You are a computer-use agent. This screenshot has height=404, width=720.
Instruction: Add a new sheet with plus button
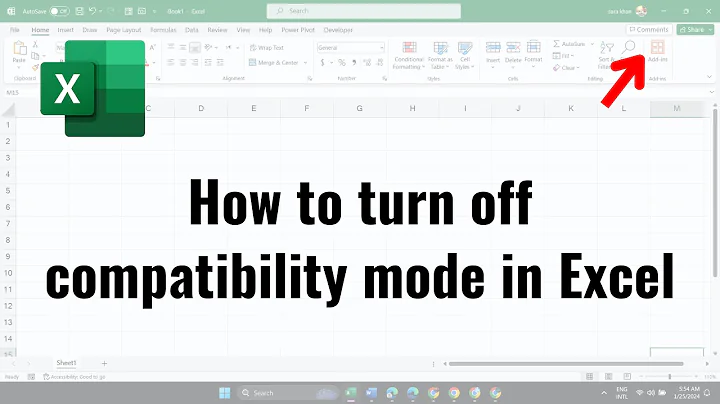click(x=104, y=364)
